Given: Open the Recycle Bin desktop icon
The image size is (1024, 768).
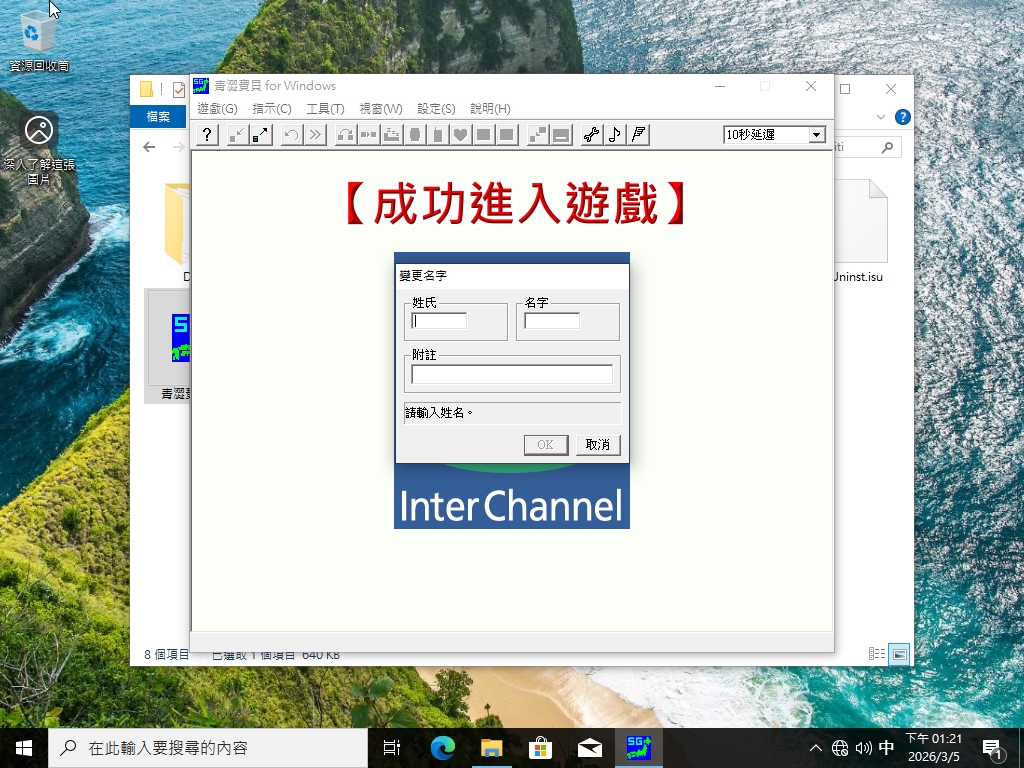Looking at the screenshot, I should [x=39, y=40].
